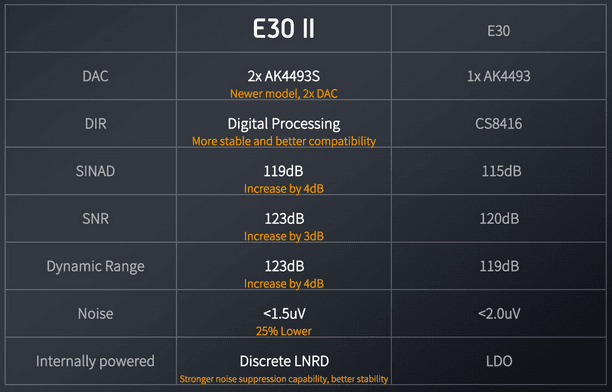Click the <1.5uV noise value
The image size is (612, 392).
coord(284,314)
